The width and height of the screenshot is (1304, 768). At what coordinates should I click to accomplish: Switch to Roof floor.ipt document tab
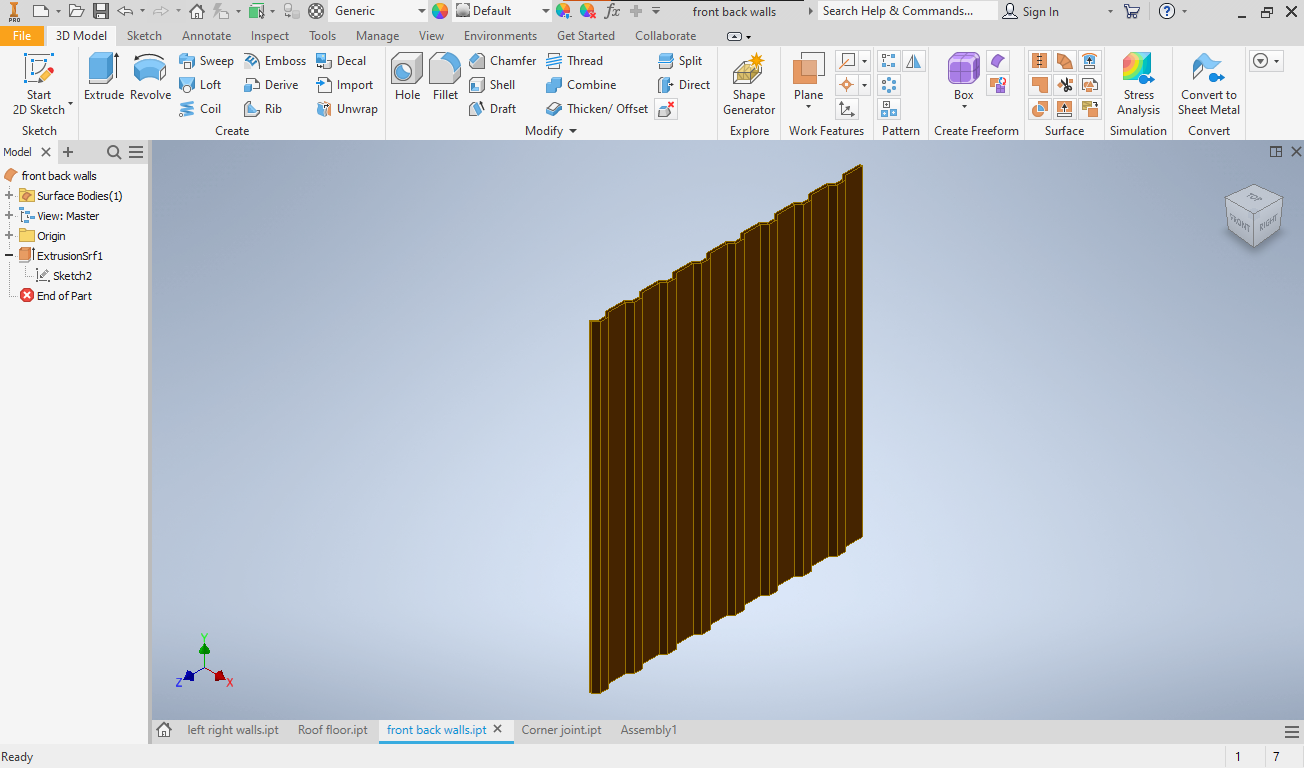(333, 730)
